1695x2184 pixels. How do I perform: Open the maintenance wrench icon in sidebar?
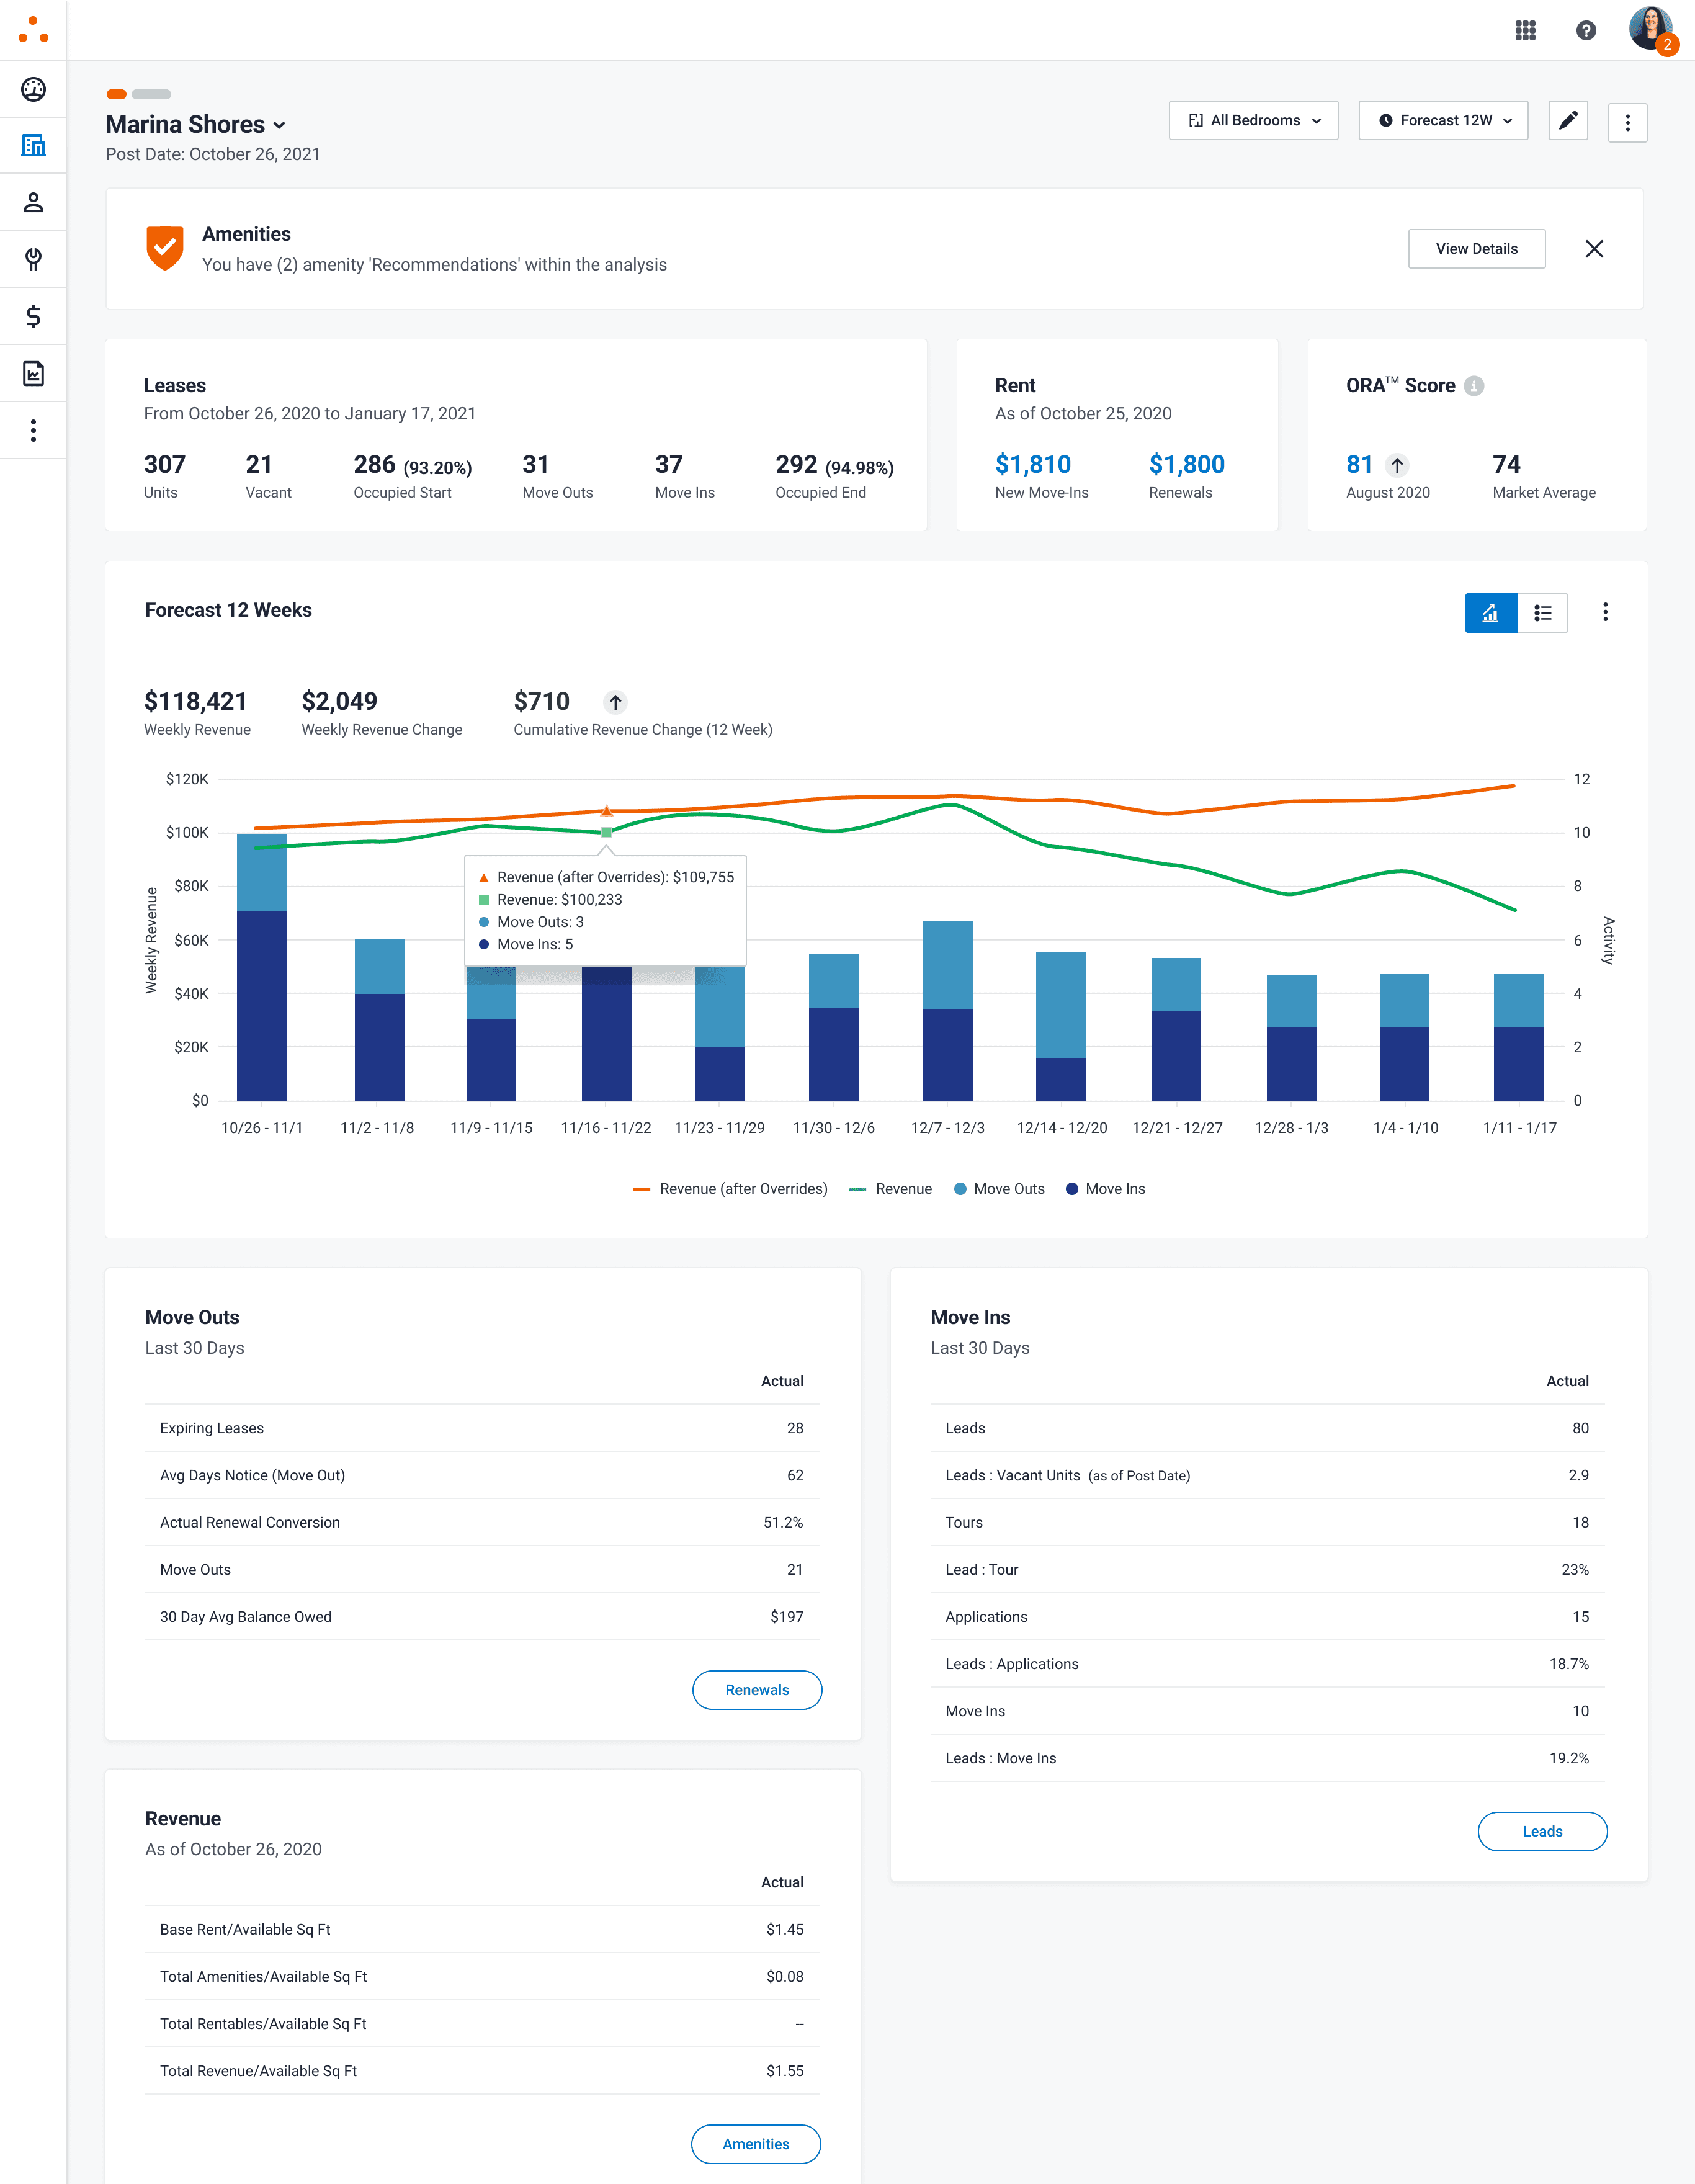pos(33,260)
